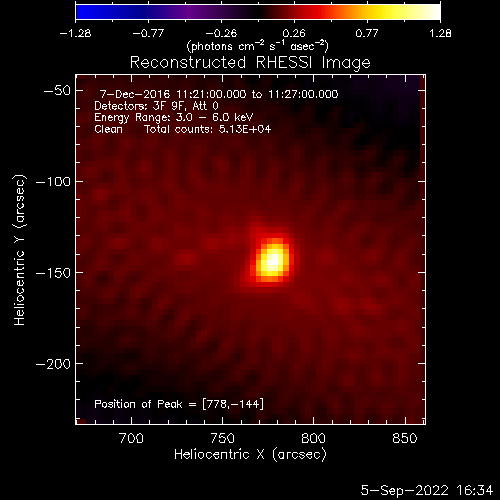Click the 'Reconstructed RHESSI Image' title
Screen dimensions: 500x500
(250, 63)
